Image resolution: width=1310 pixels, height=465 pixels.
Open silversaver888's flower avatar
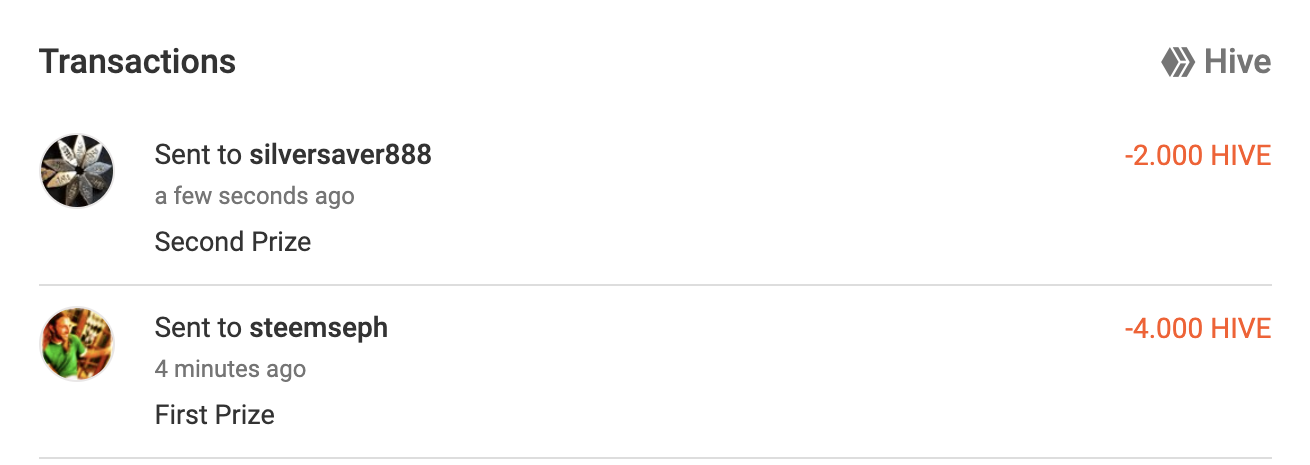pos(77,171)
